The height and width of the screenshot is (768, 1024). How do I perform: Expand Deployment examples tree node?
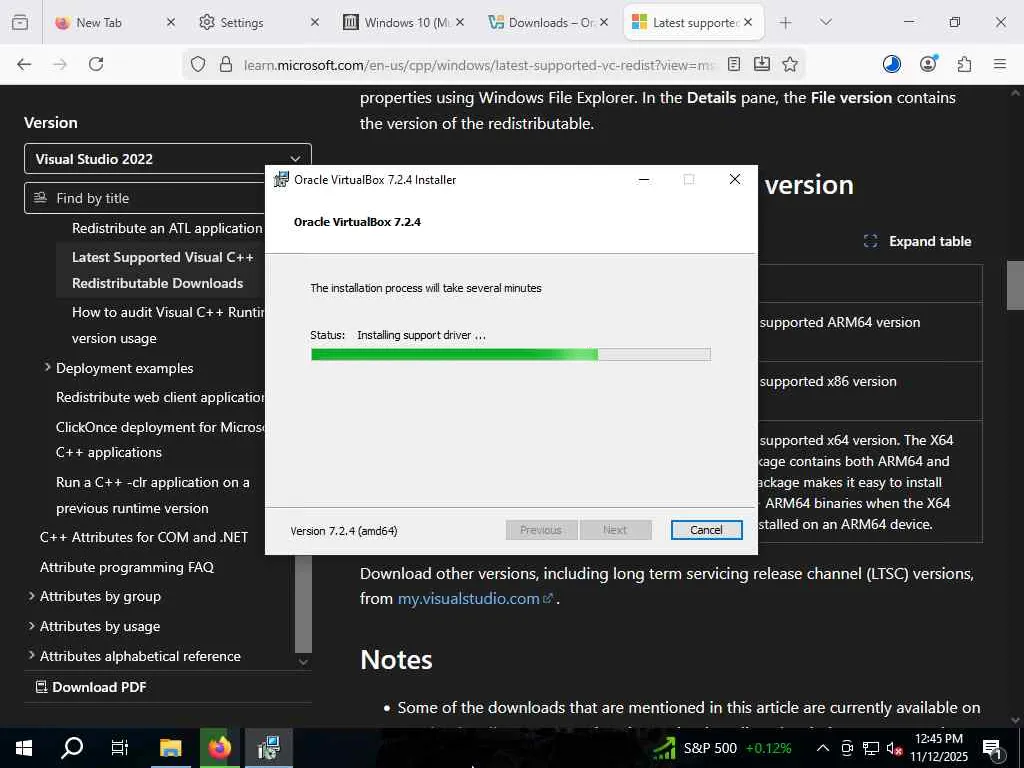[x=47, y=368]
